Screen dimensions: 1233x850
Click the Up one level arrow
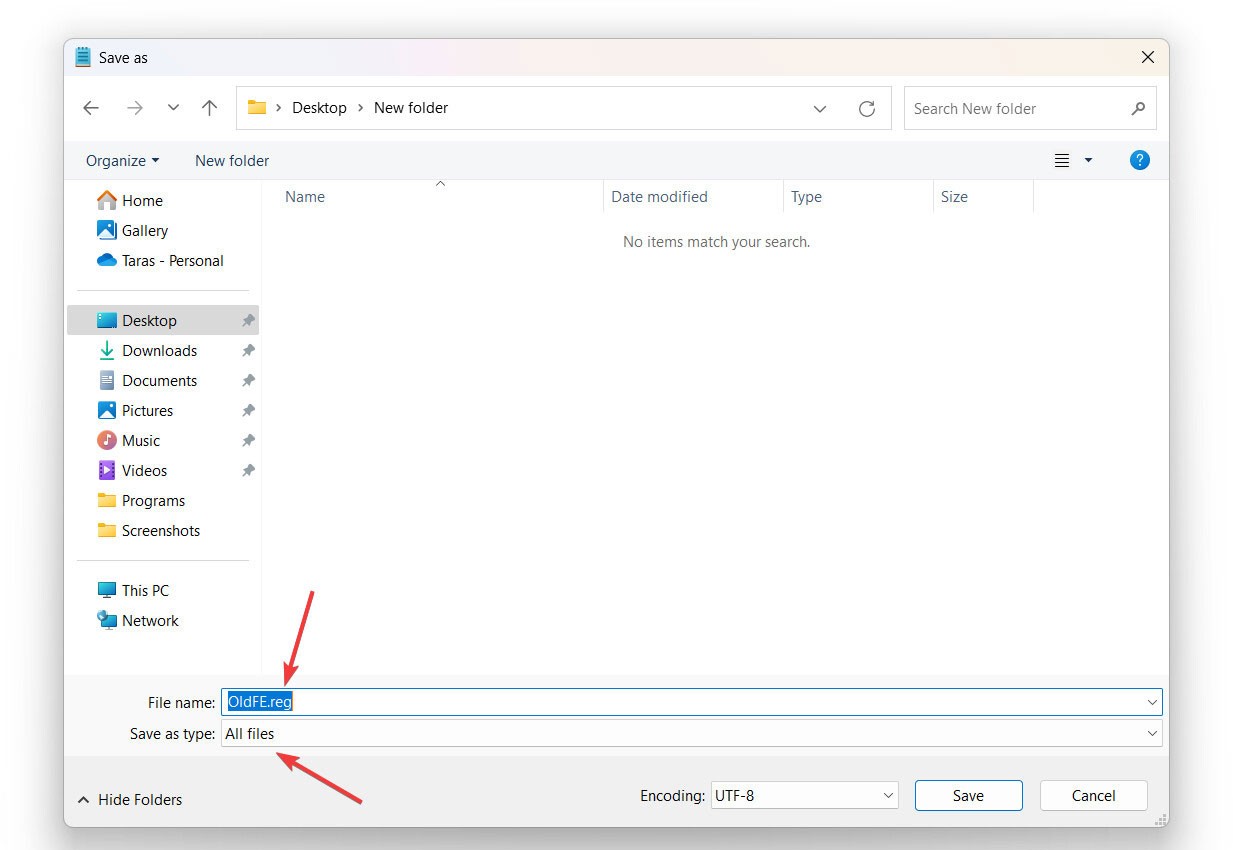(x=209, y=108)
